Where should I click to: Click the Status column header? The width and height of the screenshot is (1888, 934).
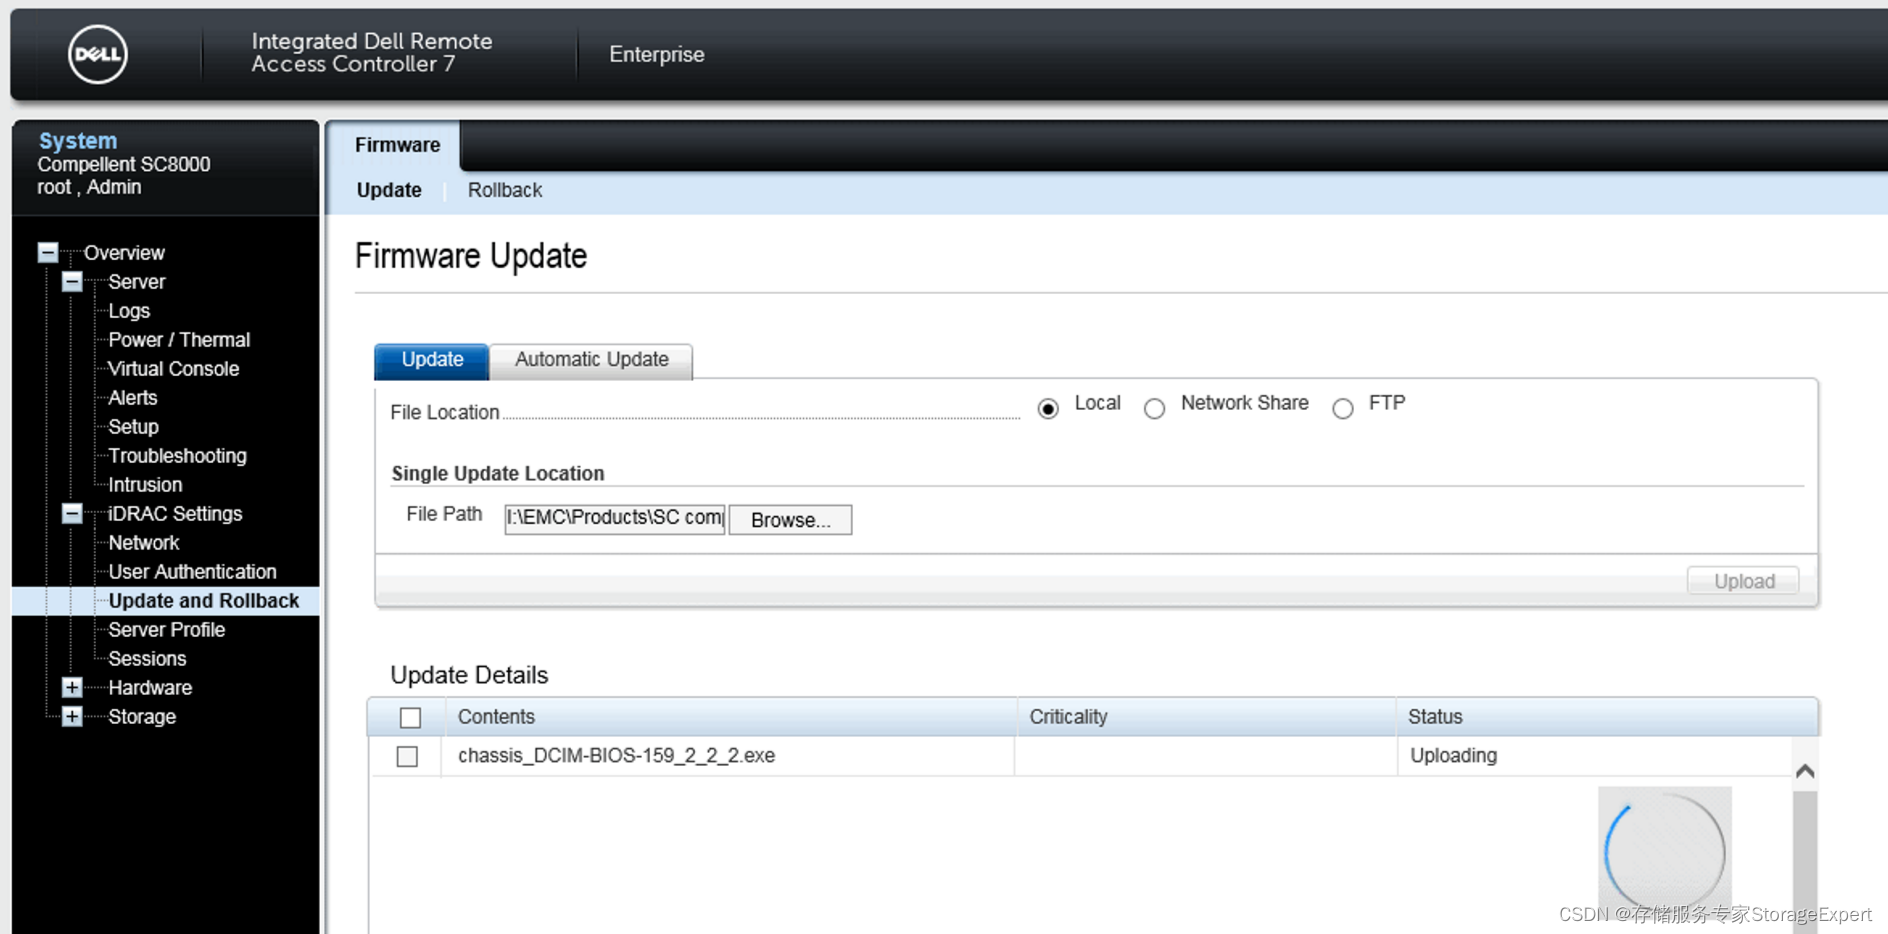pyautogui.click(x=1435, y=717)
